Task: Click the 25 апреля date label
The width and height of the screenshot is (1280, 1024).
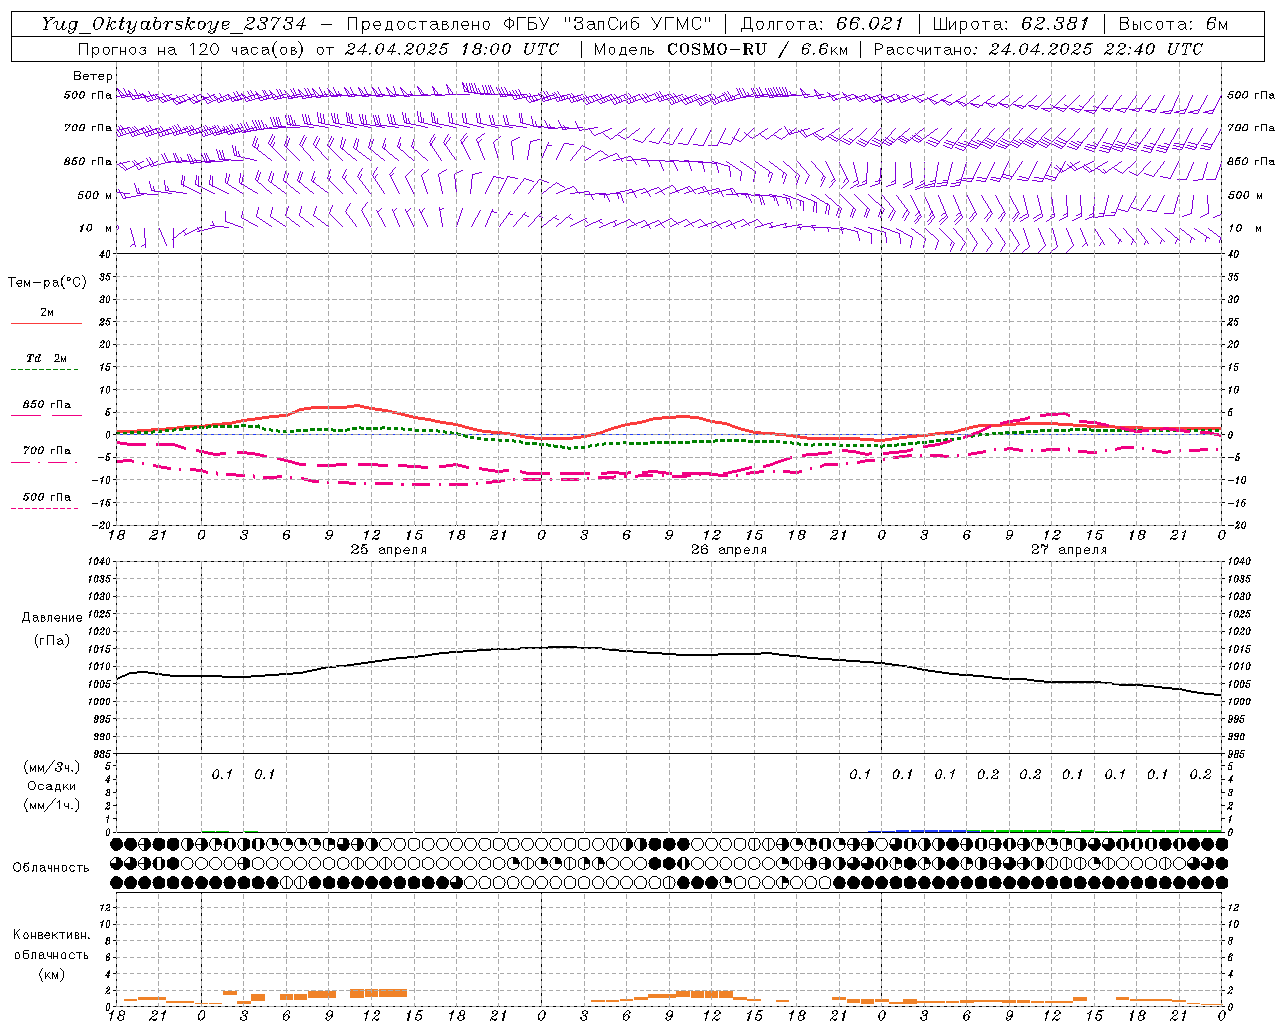Action: [x=388, y=550]
